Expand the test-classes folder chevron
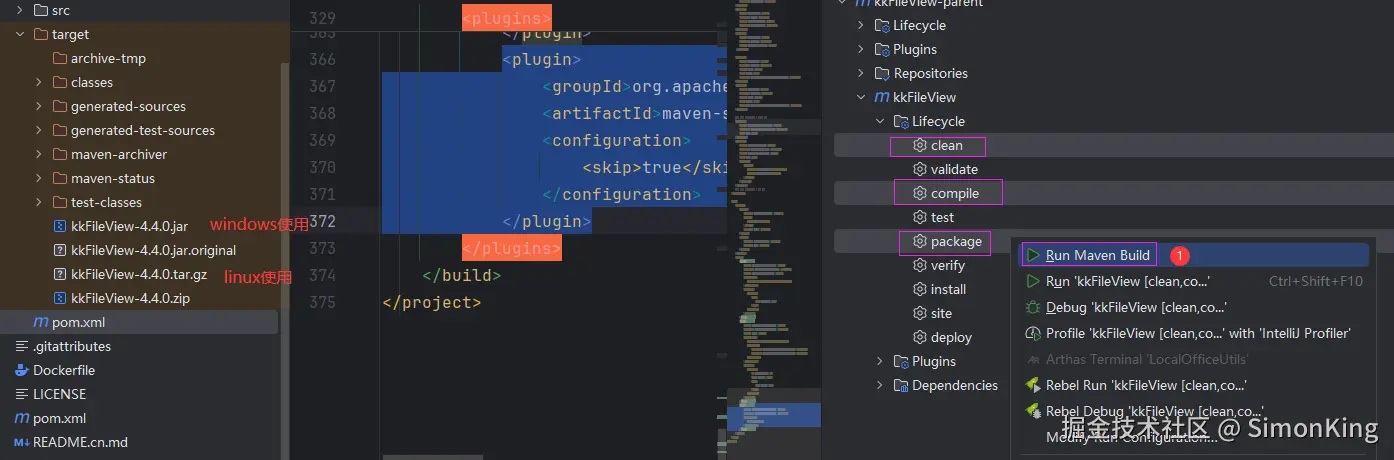Screen dimensions: 1394x460 [x=38, y=202]
